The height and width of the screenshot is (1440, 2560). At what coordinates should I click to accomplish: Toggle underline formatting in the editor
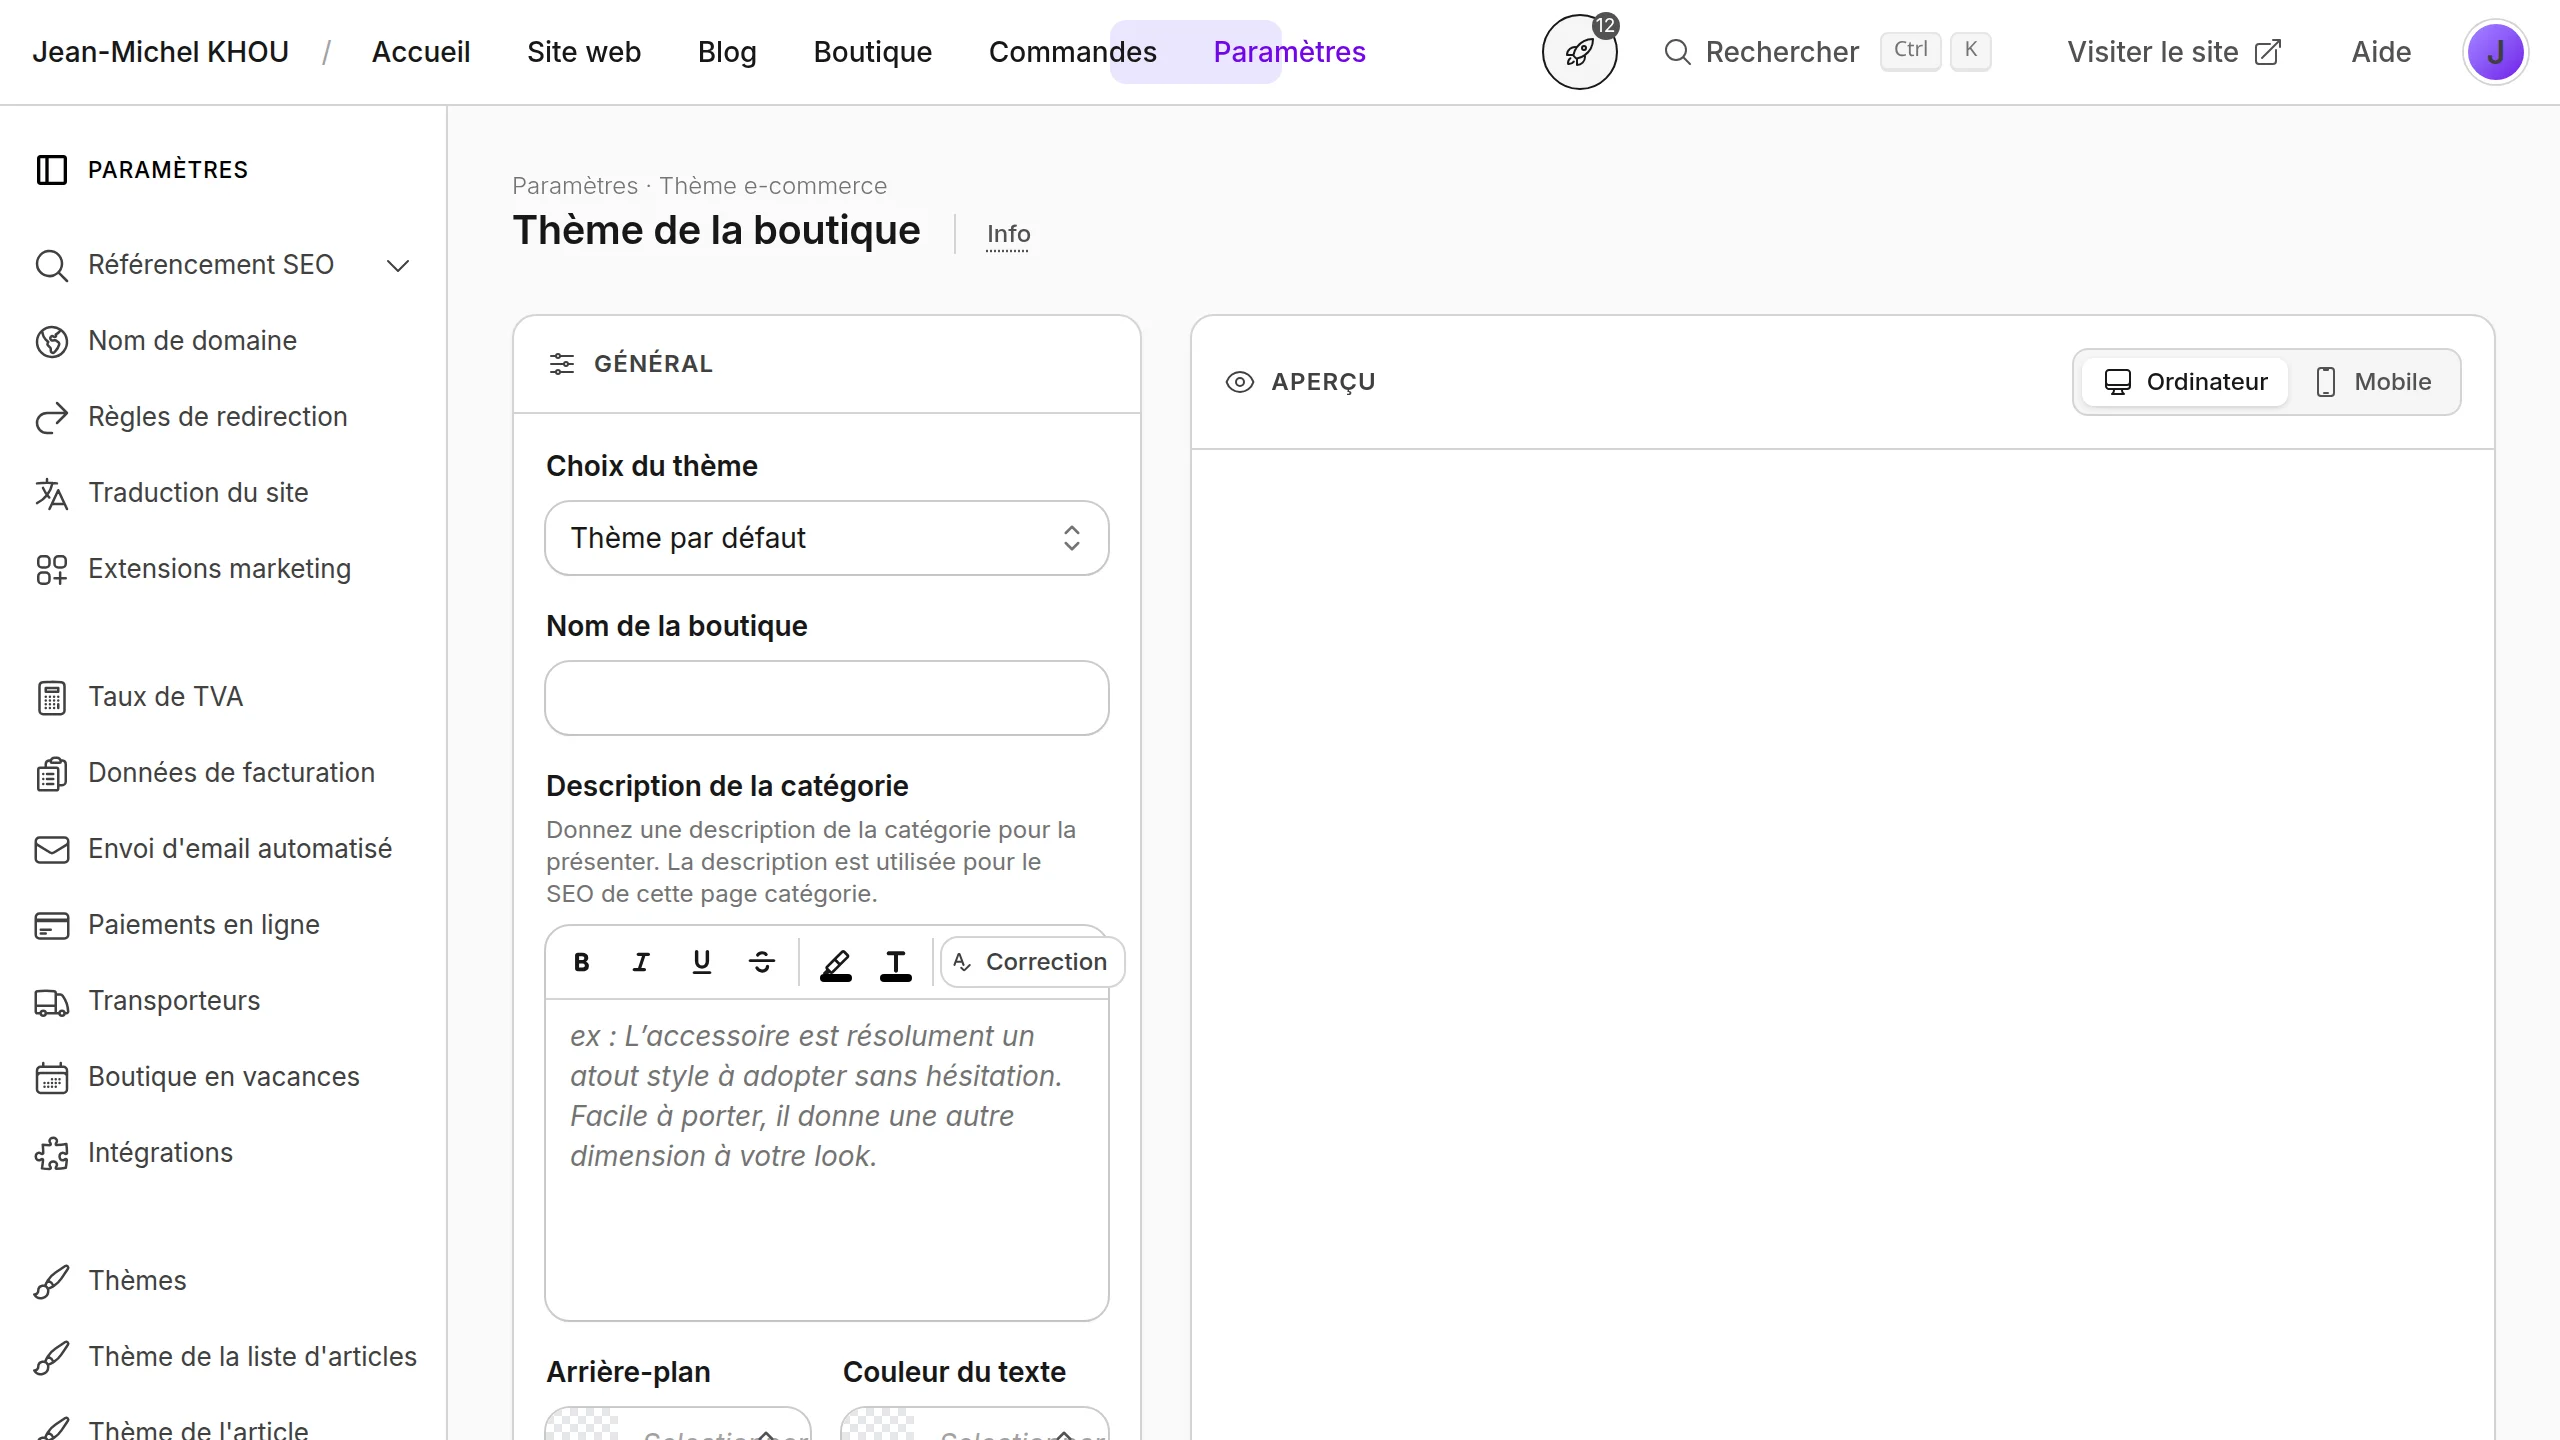tap(702, 962)
